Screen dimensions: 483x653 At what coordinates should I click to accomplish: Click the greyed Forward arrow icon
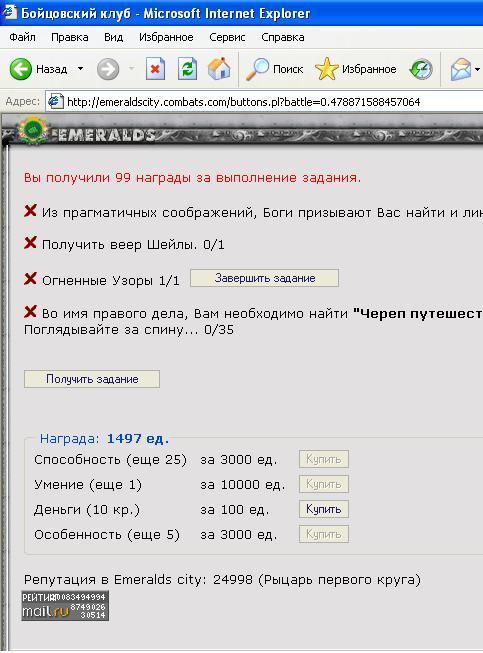(108, 69)
